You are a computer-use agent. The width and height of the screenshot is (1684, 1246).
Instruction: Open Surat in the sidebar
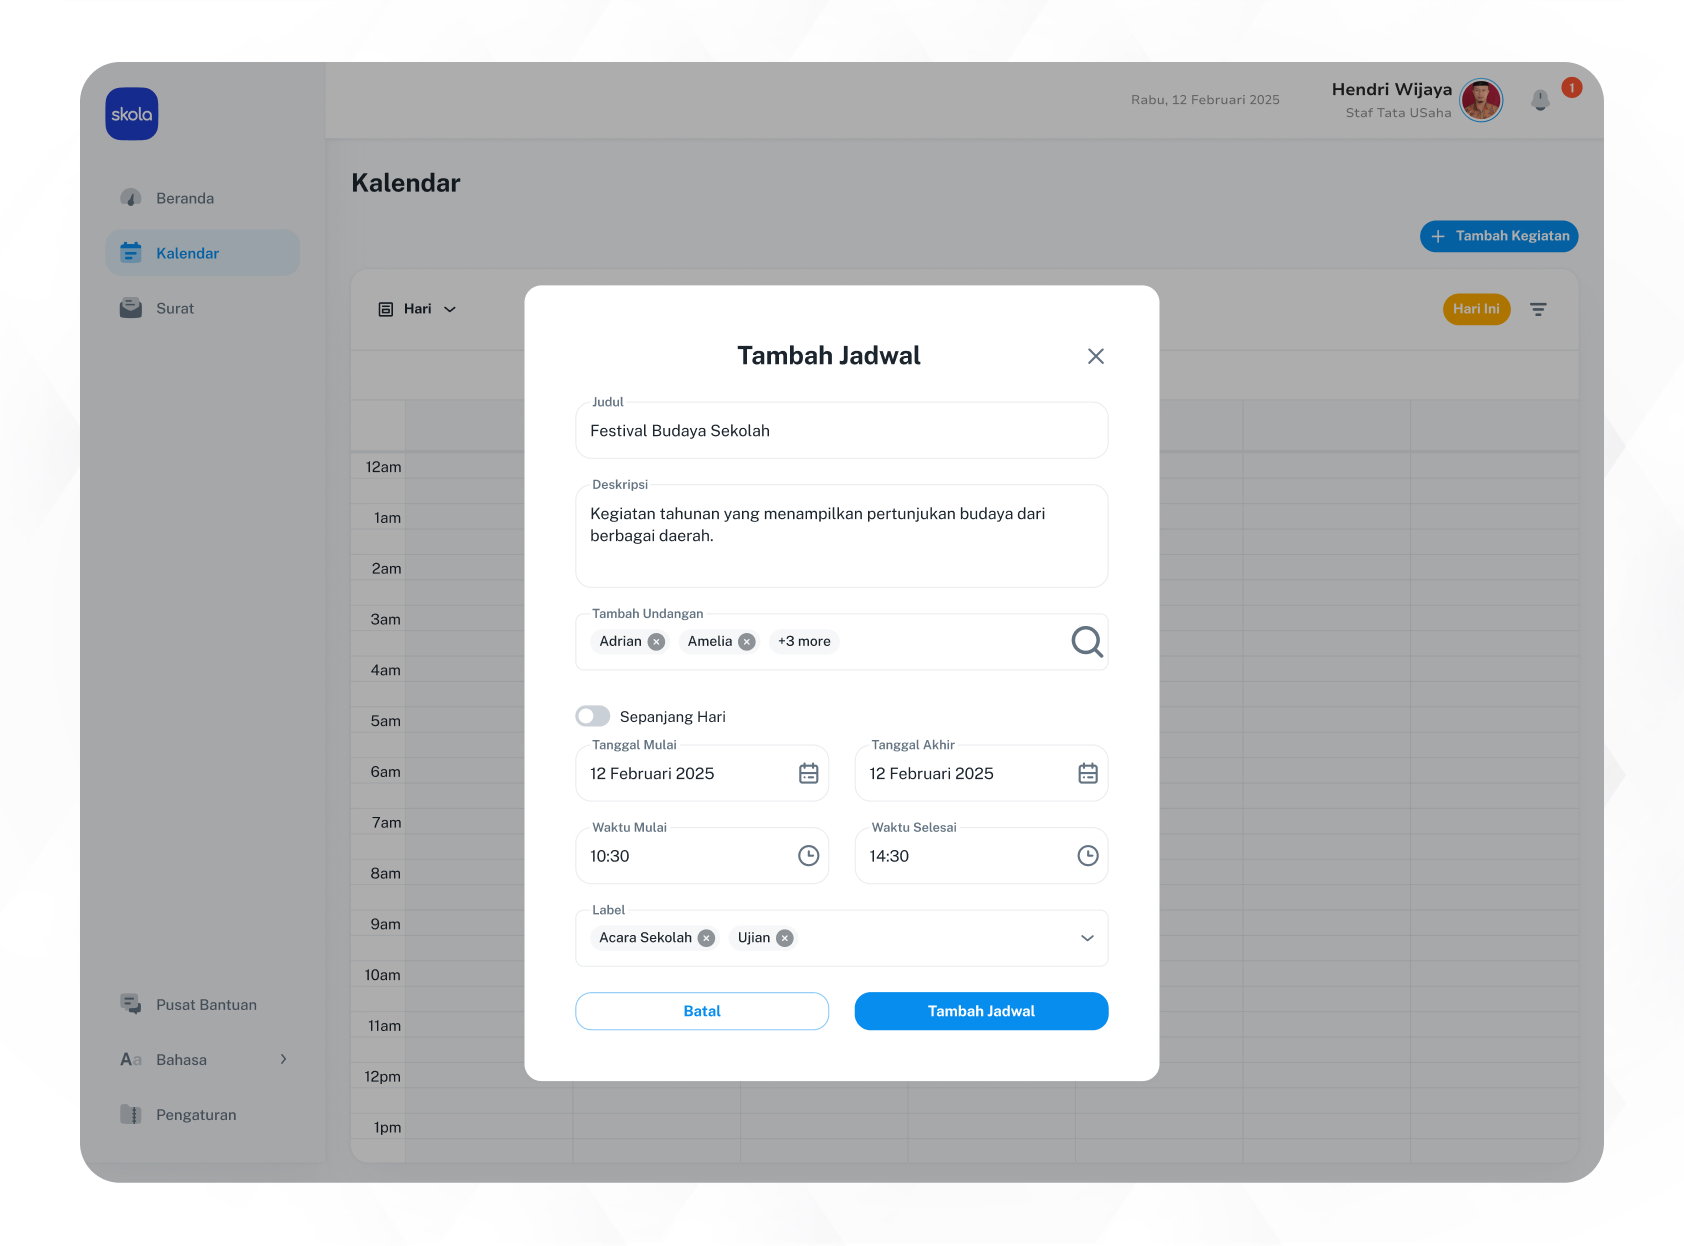click(175, 308)
